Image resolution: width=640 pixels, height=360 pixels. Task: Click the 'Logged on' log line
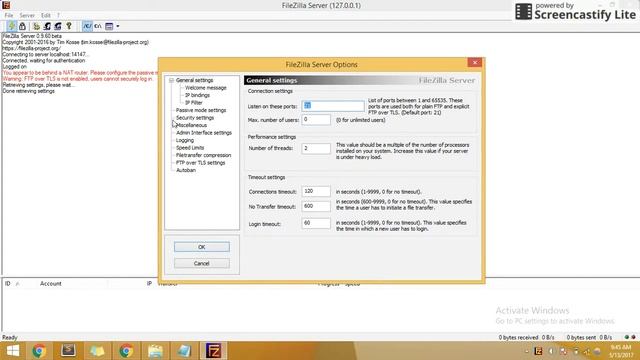point(15,67)
